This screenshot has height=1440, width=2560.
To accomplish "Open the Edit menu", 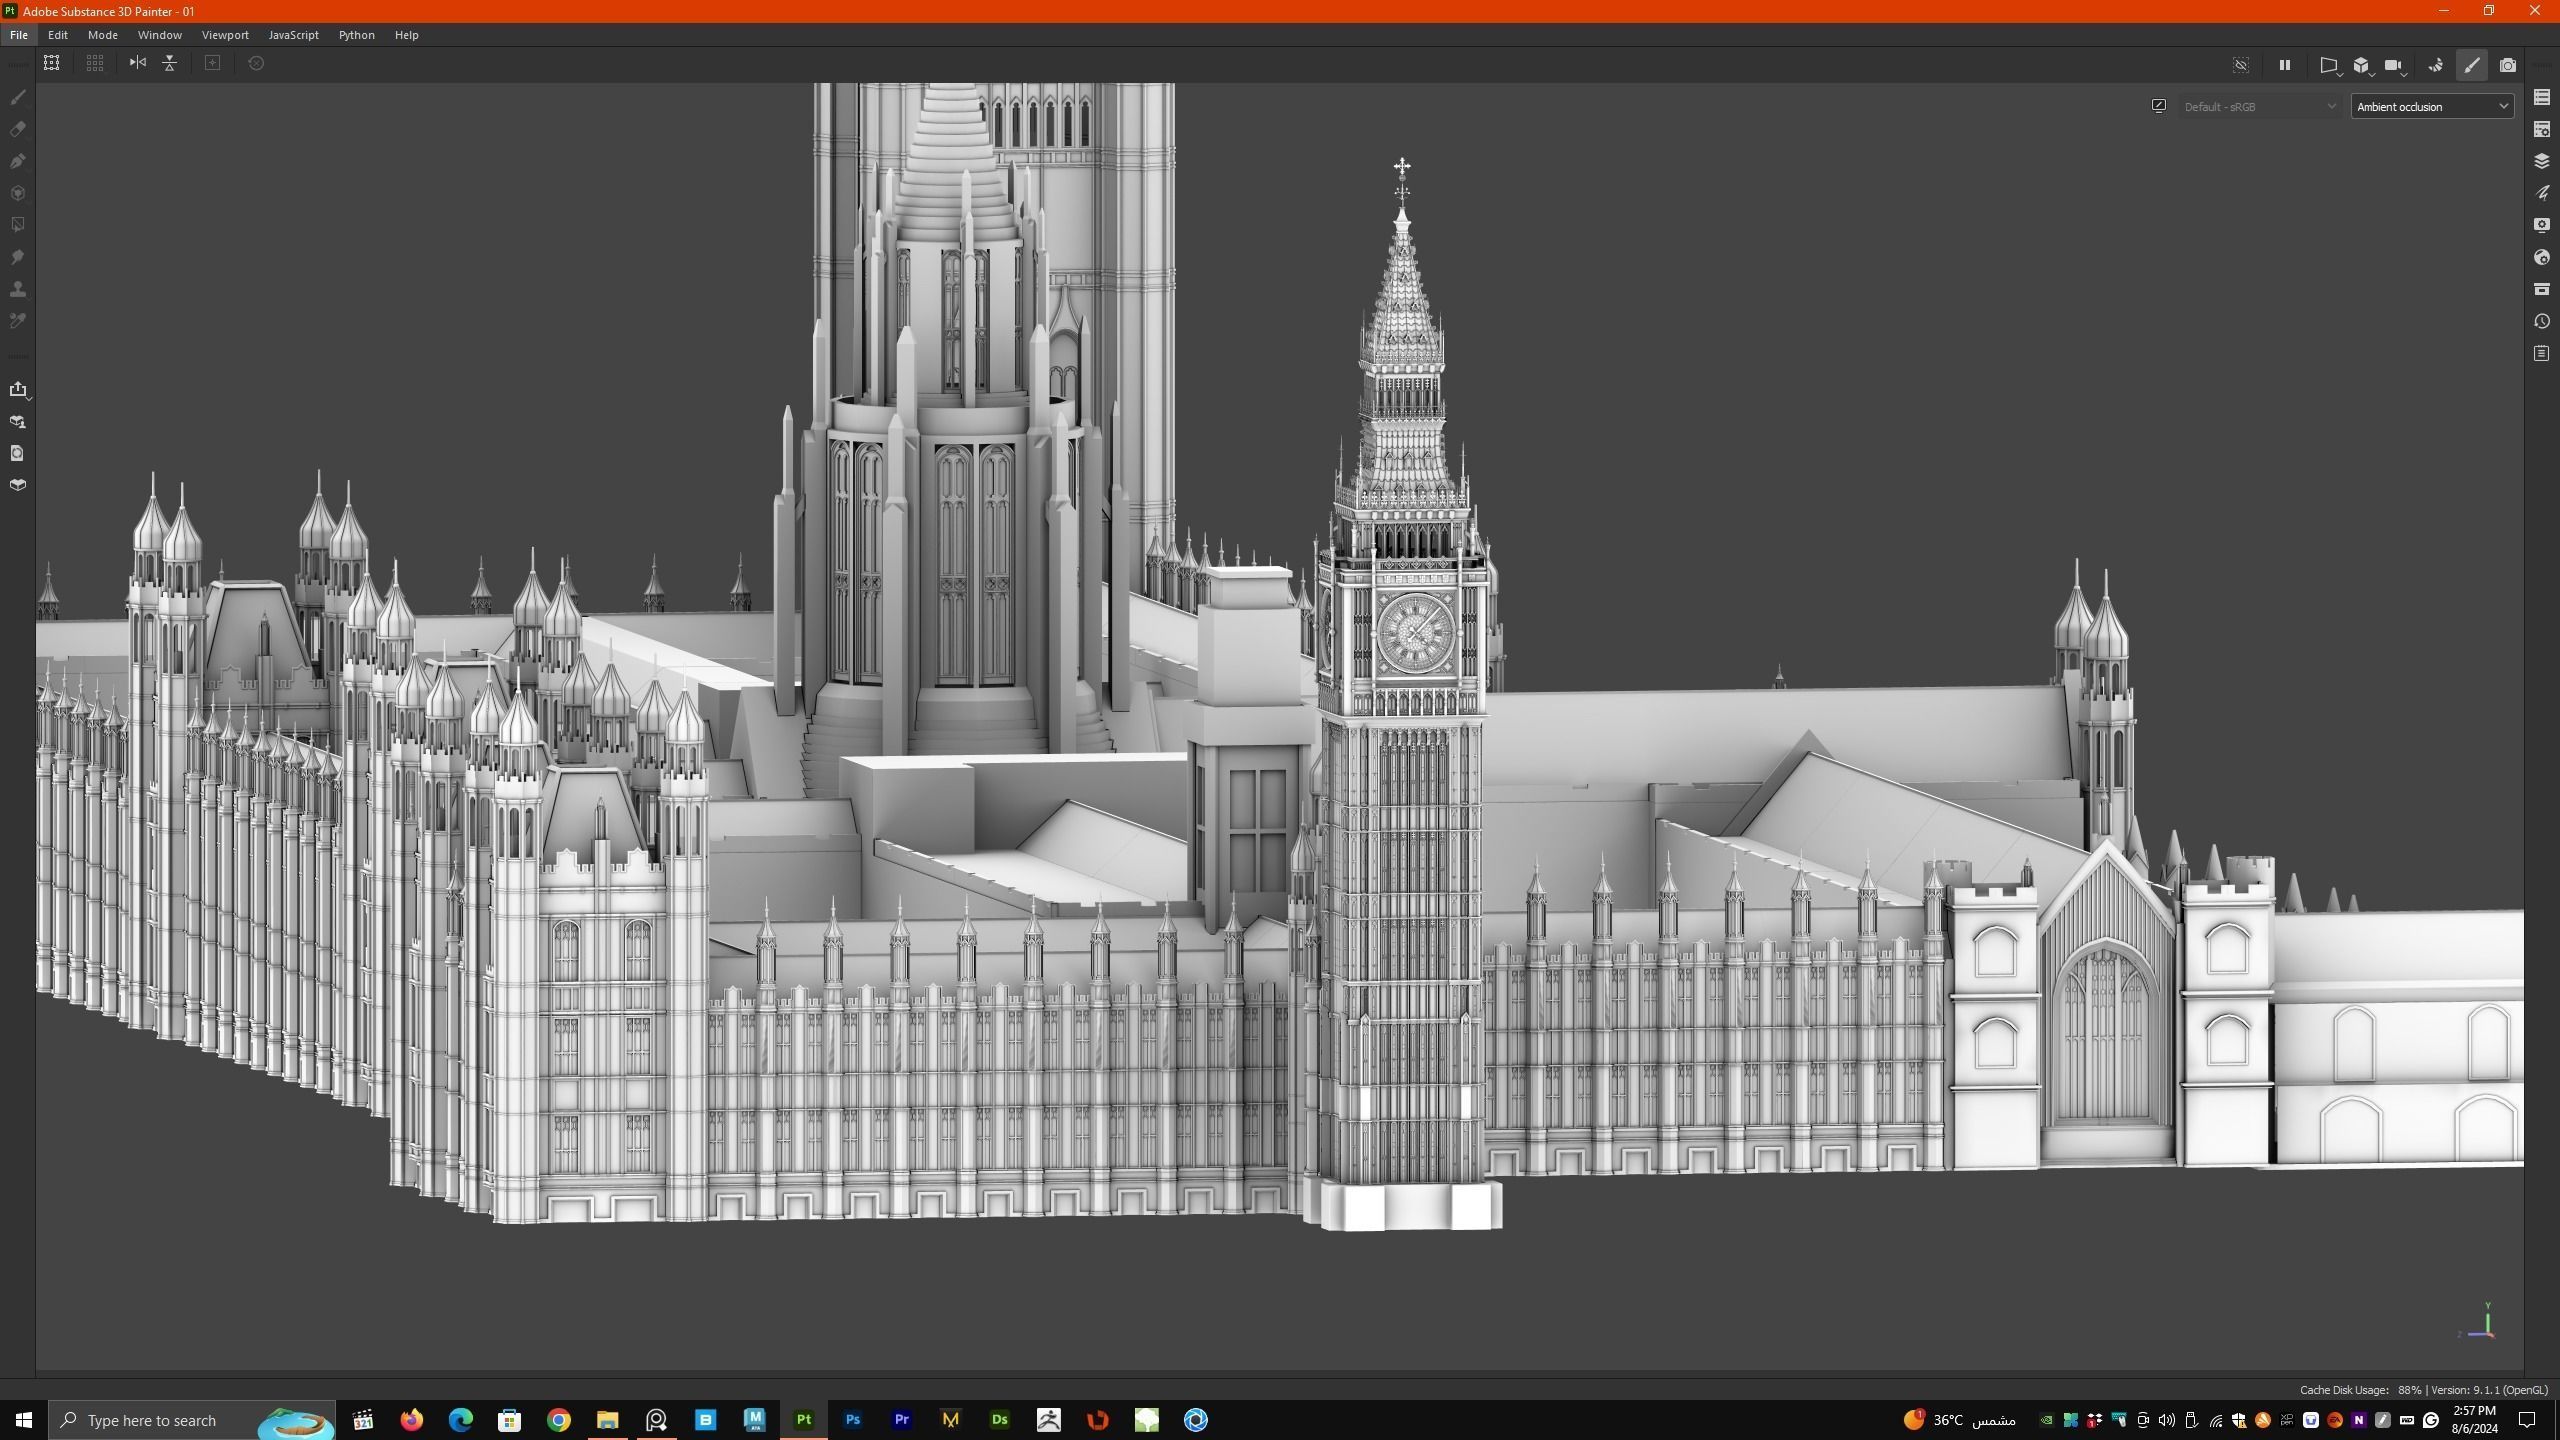I will (x=58, y=35).
